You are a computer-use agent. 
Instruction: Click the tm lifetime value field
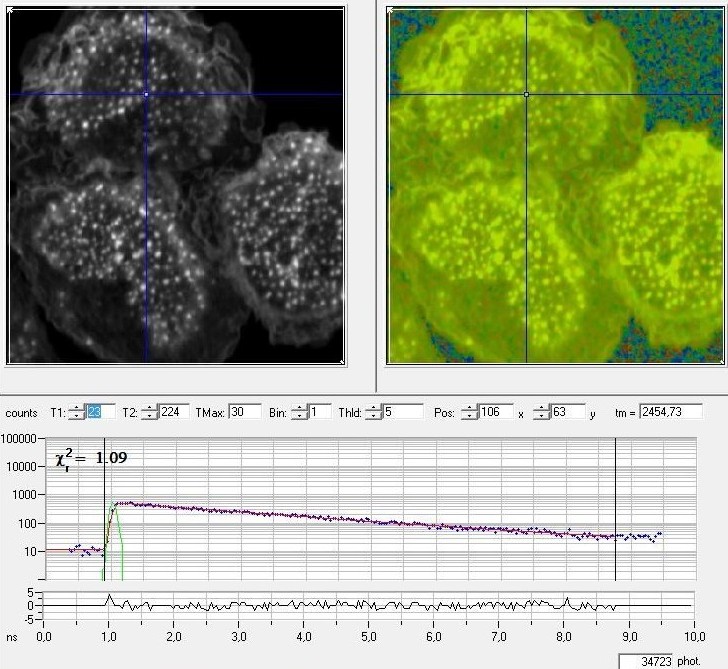(671, 412)
